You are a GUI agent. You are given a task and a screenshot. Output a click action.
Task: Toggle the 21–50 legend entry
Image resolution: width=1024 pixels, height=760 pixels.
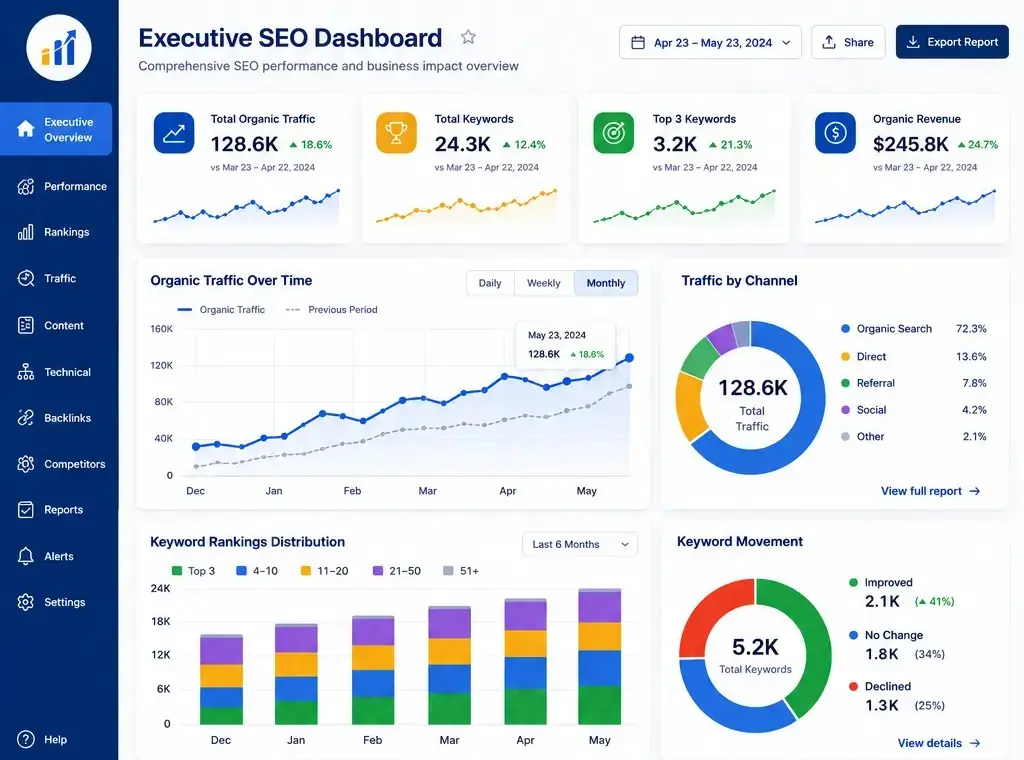tap(396, 571)
